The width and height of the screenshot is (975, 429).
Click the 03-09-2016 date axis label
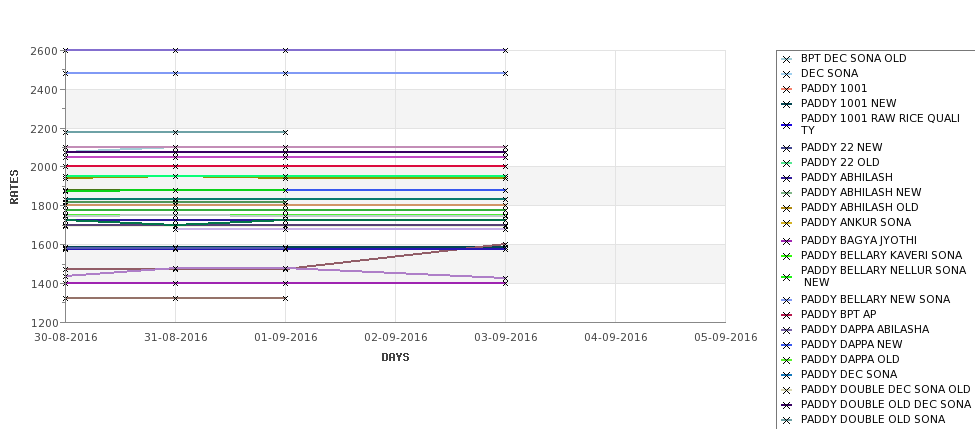506,338
